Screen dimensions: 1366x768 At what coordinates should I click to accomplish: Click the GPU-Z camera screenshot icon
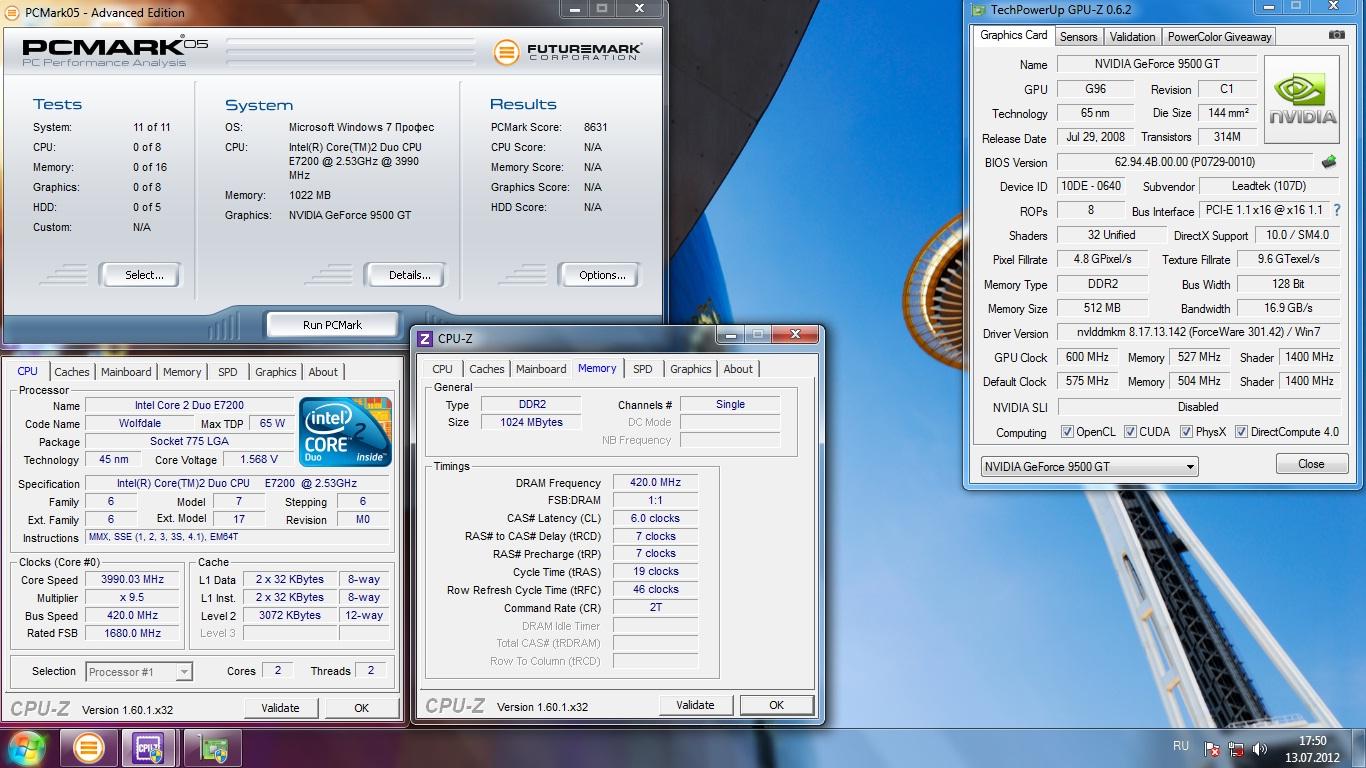1337,35
